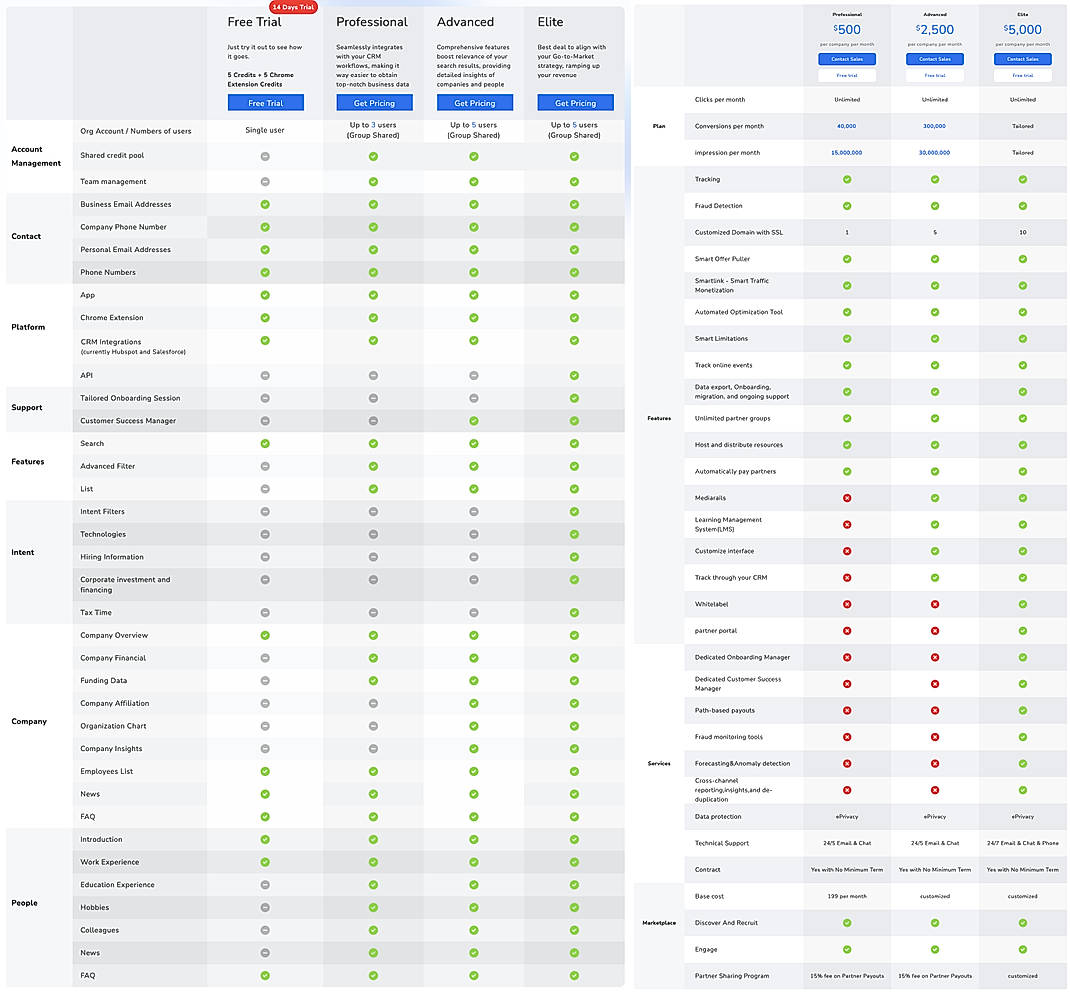Click the 14 Days Trial red badge
The height and width of the screenshot is (993, 1070).
293,7
